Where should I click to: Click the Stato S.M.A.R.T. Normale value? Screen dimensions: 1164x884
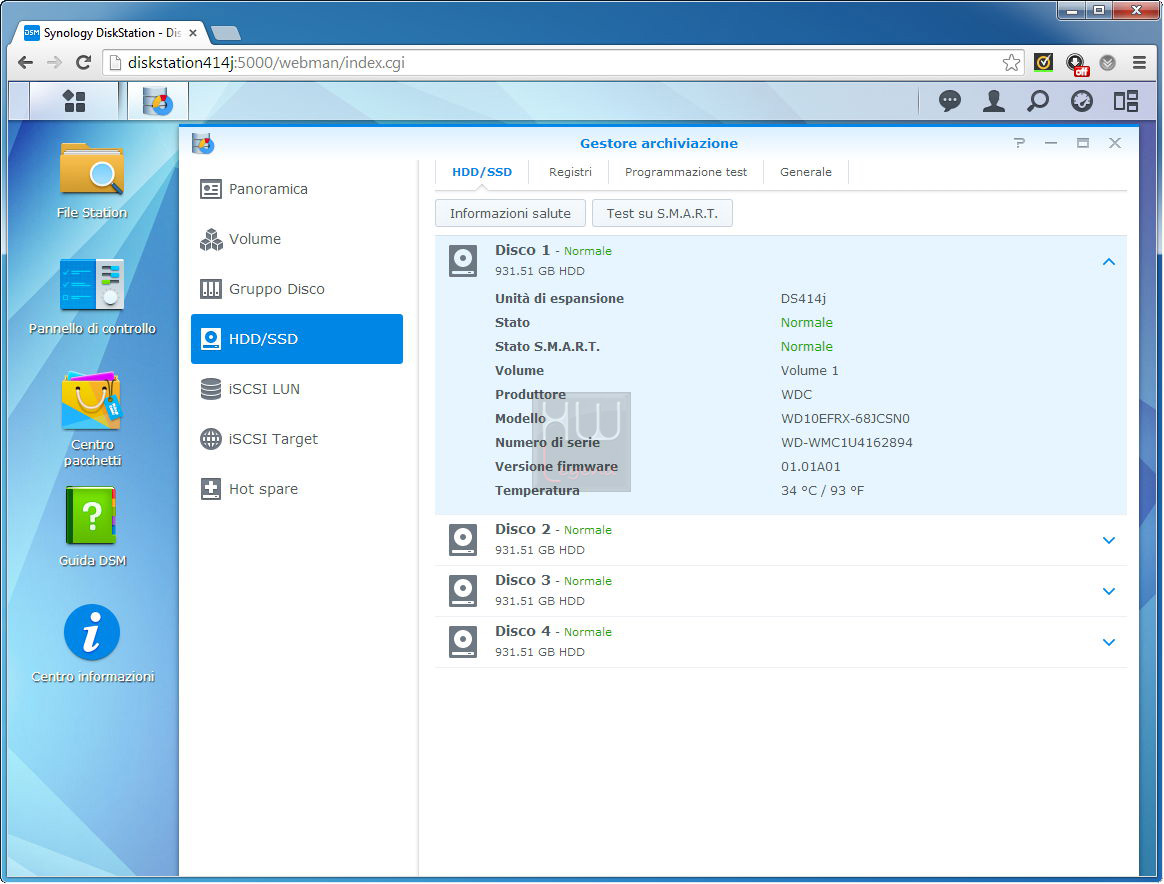pyautogui.click(x=806, y=347)
